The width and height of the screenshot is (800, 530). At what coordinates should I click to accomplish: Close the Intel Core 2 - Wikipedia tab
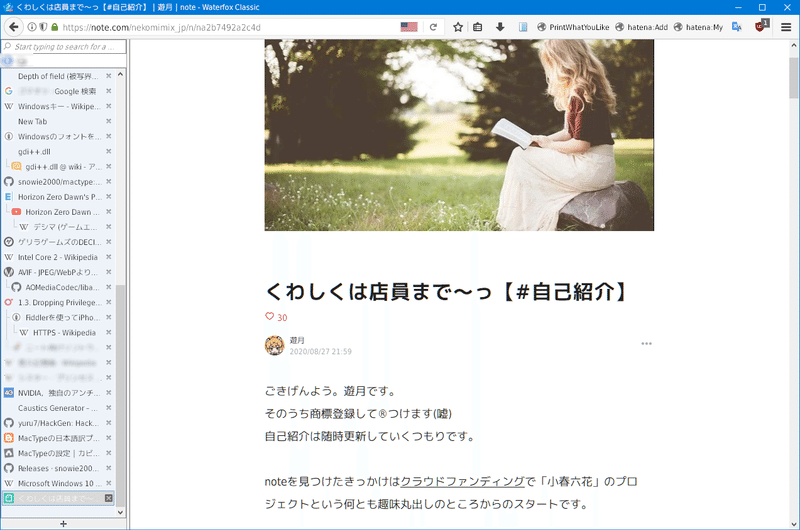pos(109,257)
